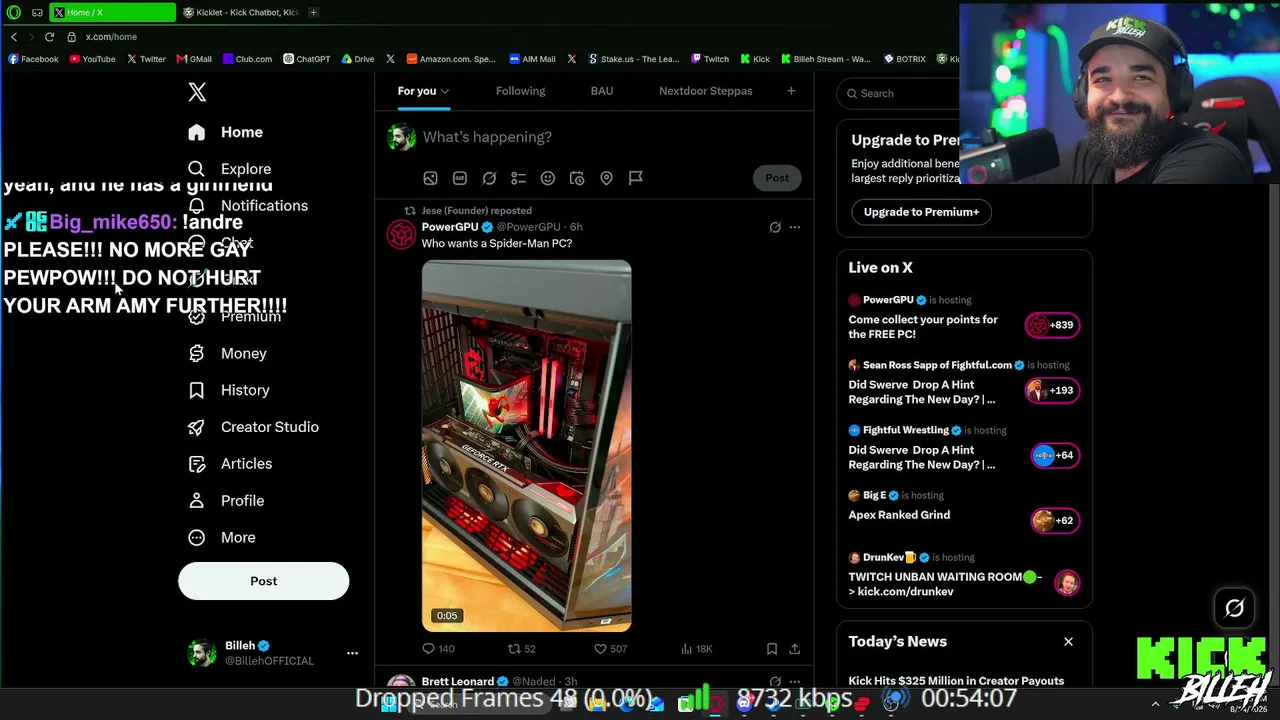The image size is (1280, 720).
Task: Like the PowerGPU post with 507 likes
Action: click(610, 649)
